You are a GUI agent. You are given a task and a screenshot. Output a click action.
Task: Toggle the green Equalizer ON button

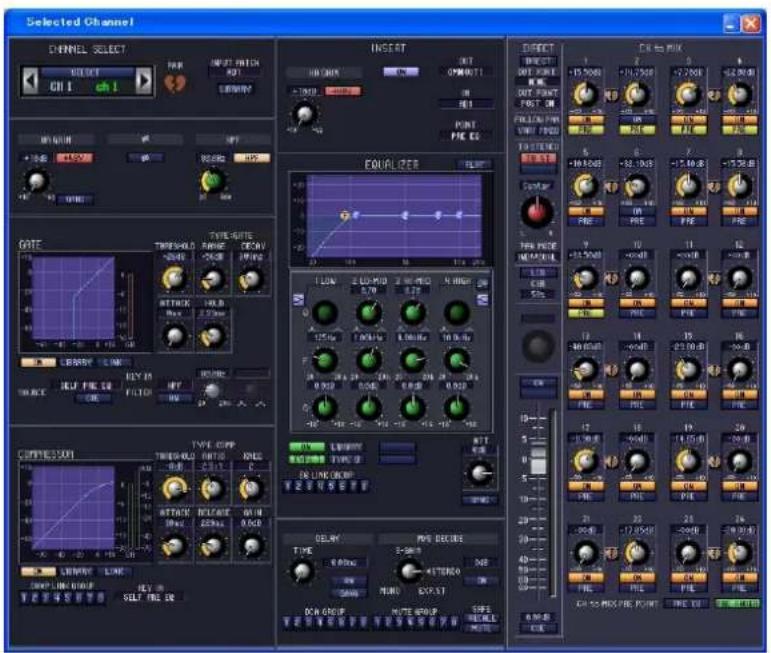[307, 447]
